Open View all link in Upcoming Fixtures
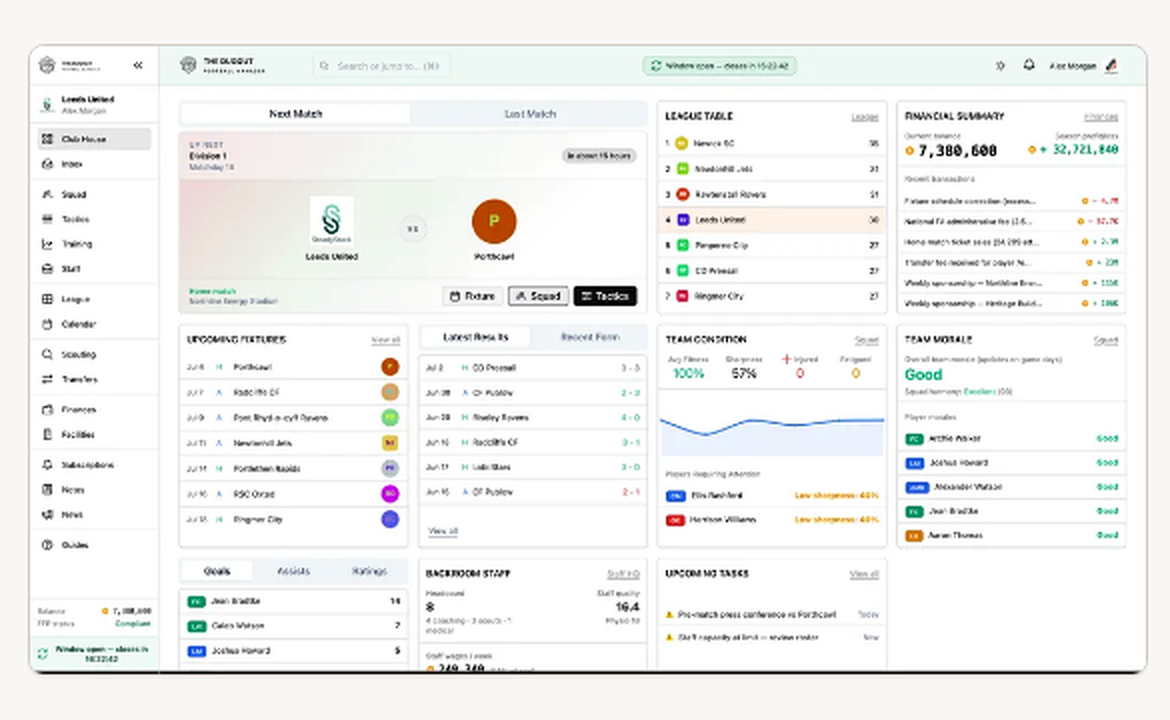 click(386, 340)
